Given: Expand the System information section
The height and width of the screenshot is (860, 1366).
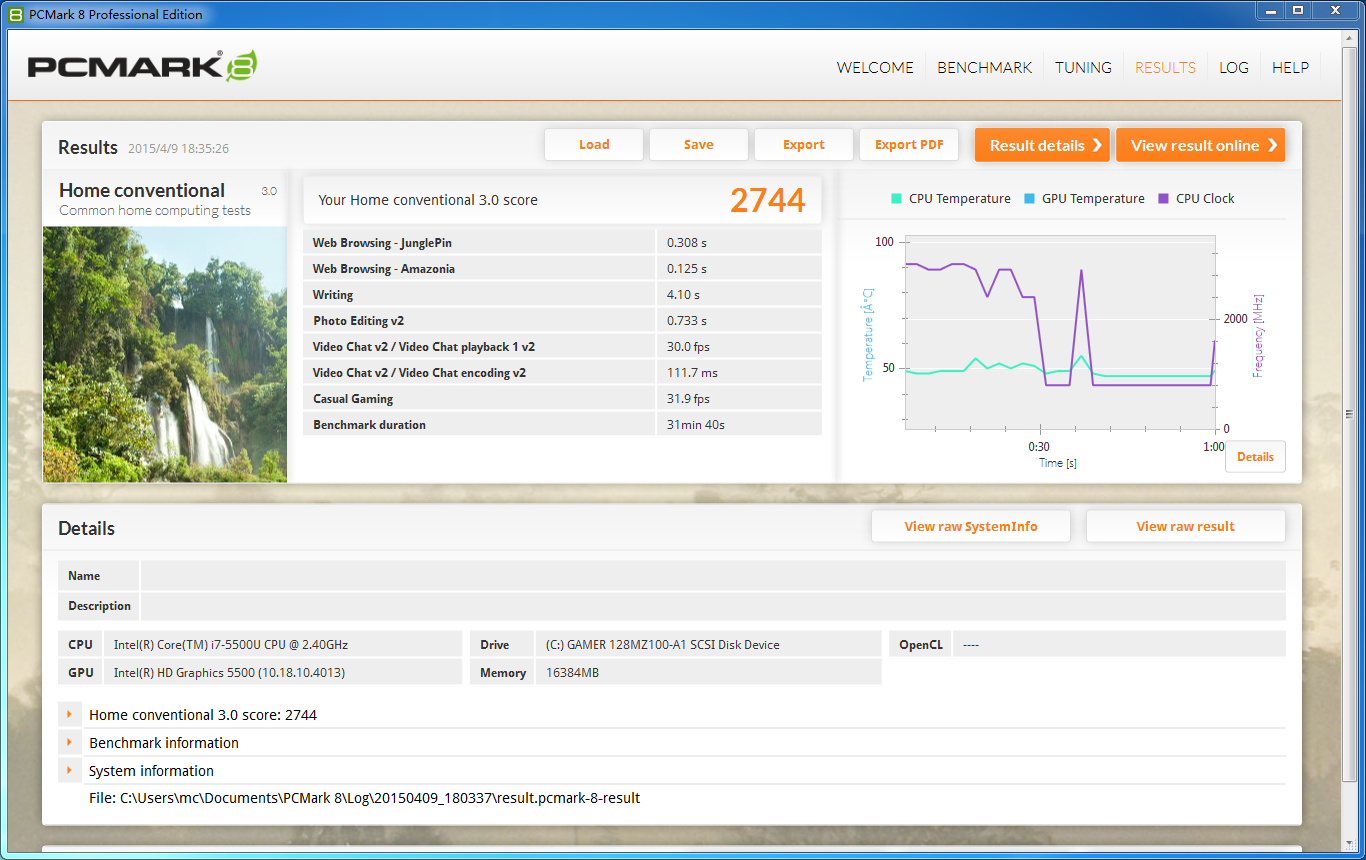Looking at the screenshot, I should (x=70, y=770).
